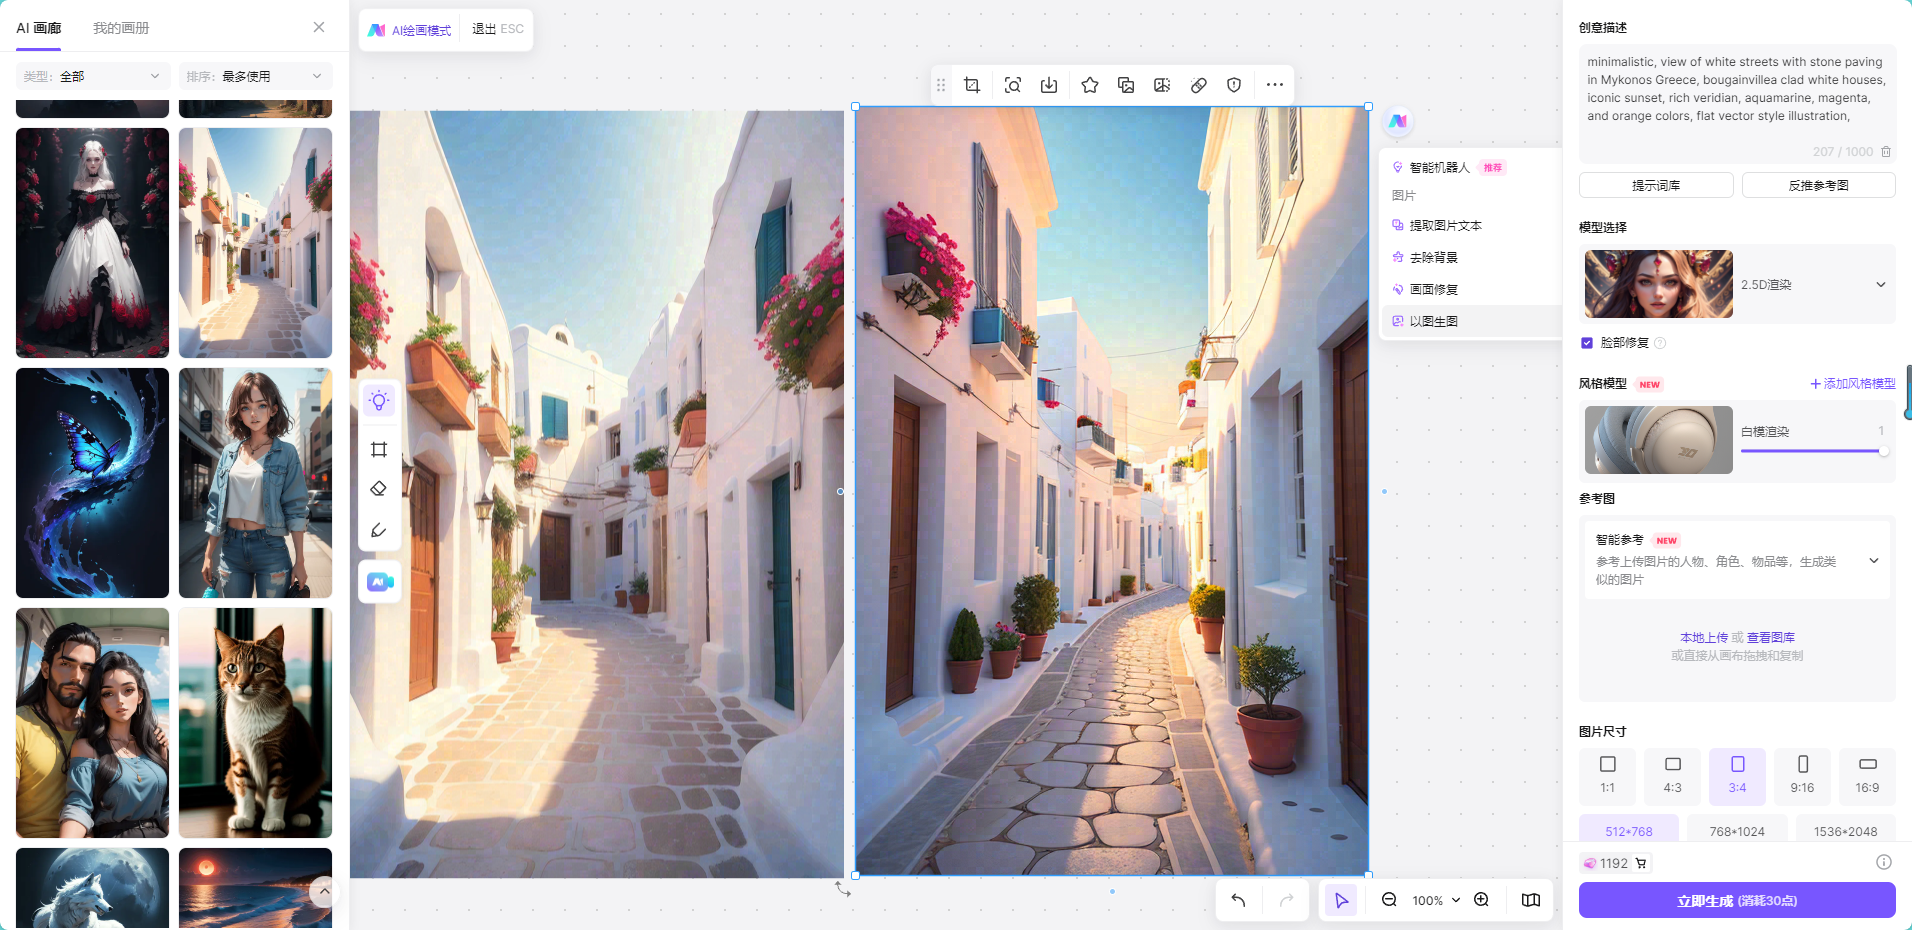Screen dimensions: 1912x930
Task: Click the lightbulb inspiration tool
Action: click(379, 401)
